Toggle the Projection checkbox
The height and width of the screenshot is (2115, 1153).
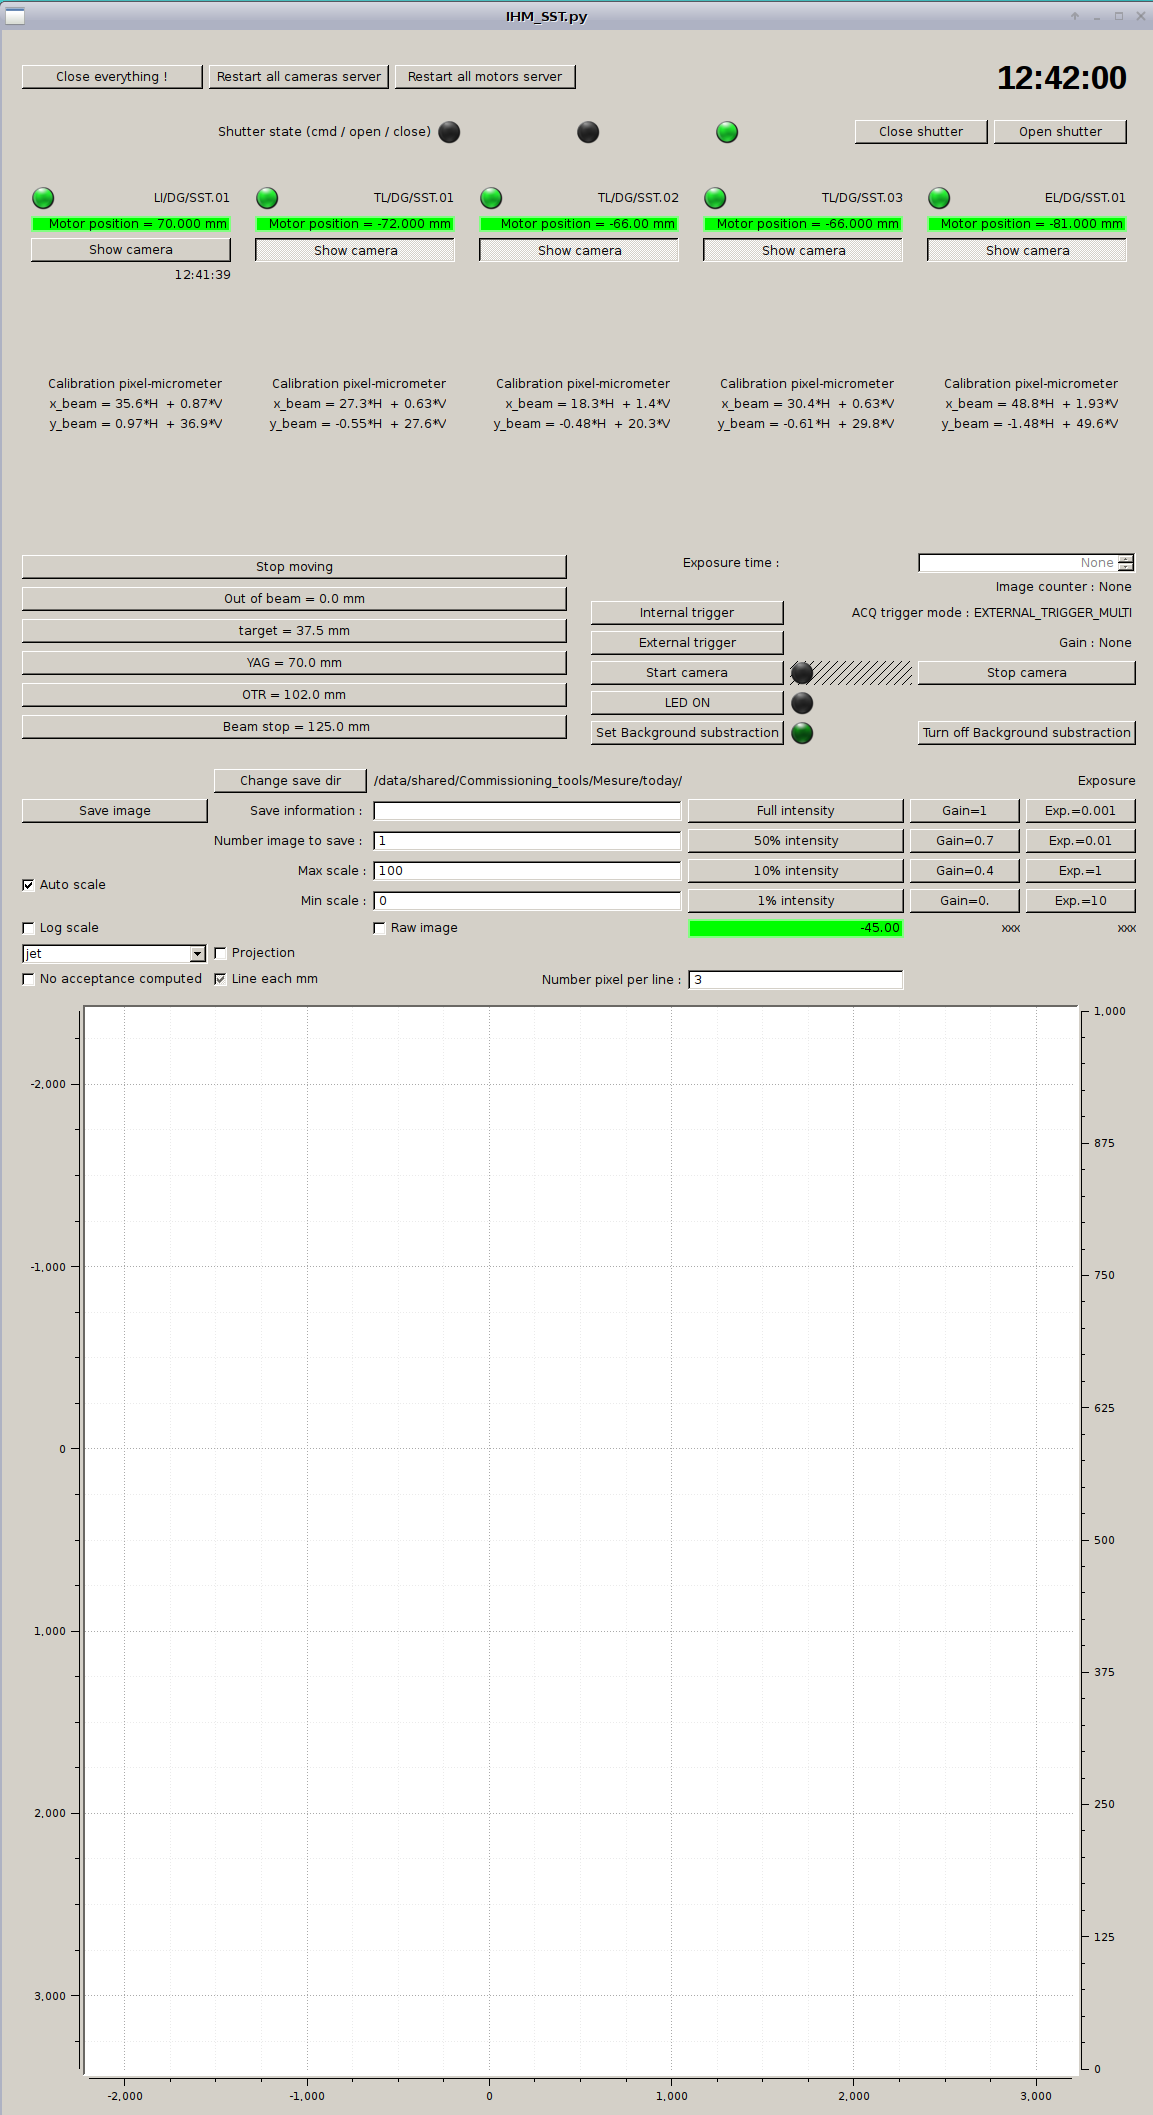[220, 953]
